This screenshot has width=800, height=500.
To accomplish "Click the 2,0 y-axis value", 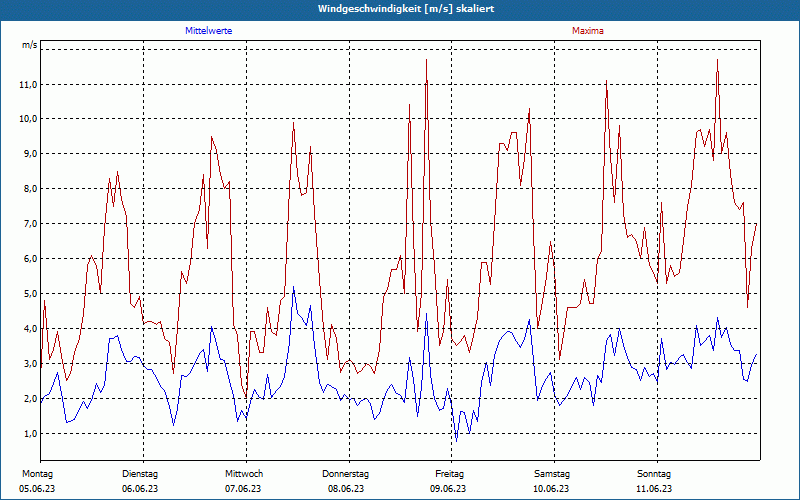I will pos(30,398).
